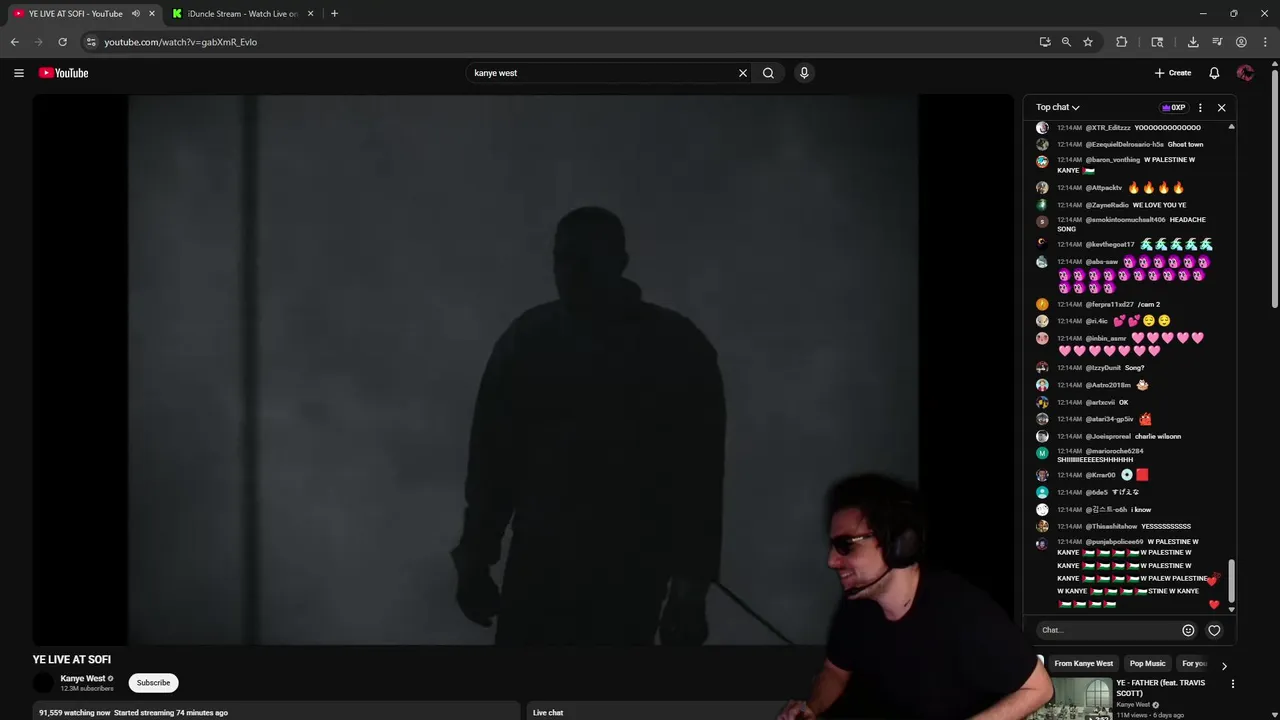Viewport: 1280px width, 720px height.
Task: Click @ferpra11xd27 '/cam 2' message
Action: coord(1148,305)
